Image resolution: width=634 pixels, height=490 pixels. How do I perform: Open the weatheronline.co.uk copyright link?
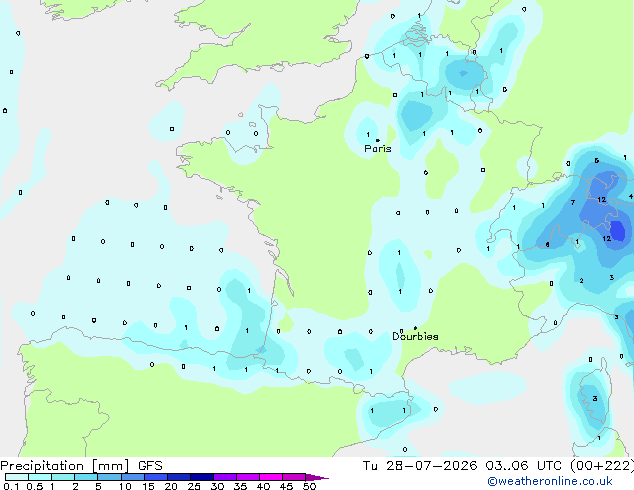tap(550, 481)
